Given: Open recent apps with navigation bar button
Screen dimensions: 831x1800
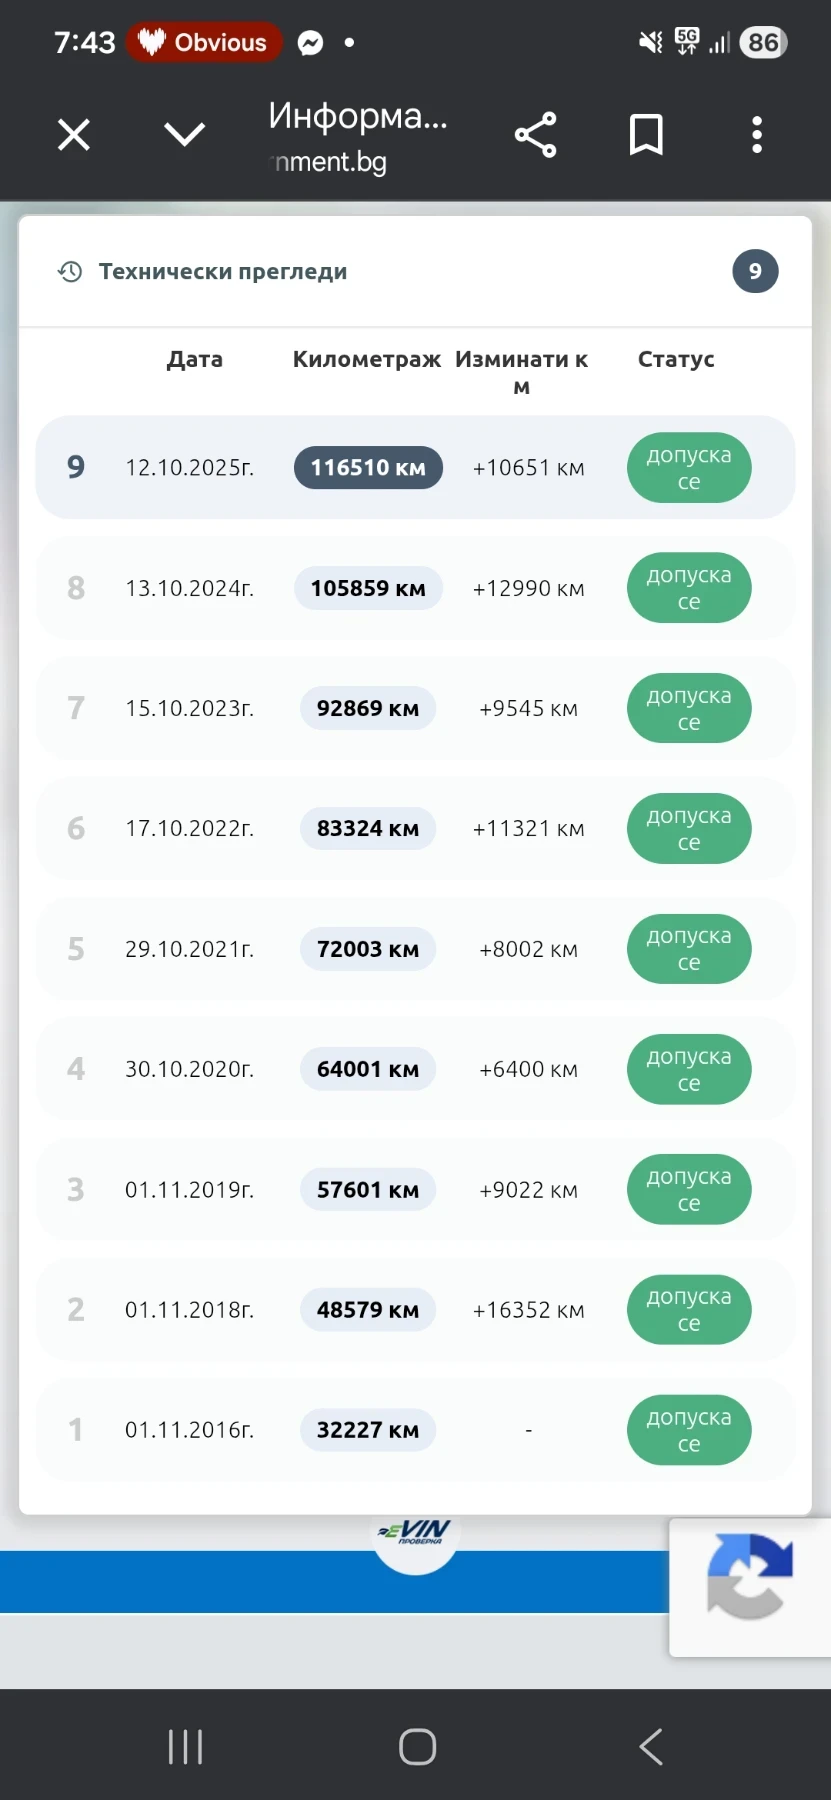Looking at the screenshot, I should pyautogui.click(x=186, y=1747).
